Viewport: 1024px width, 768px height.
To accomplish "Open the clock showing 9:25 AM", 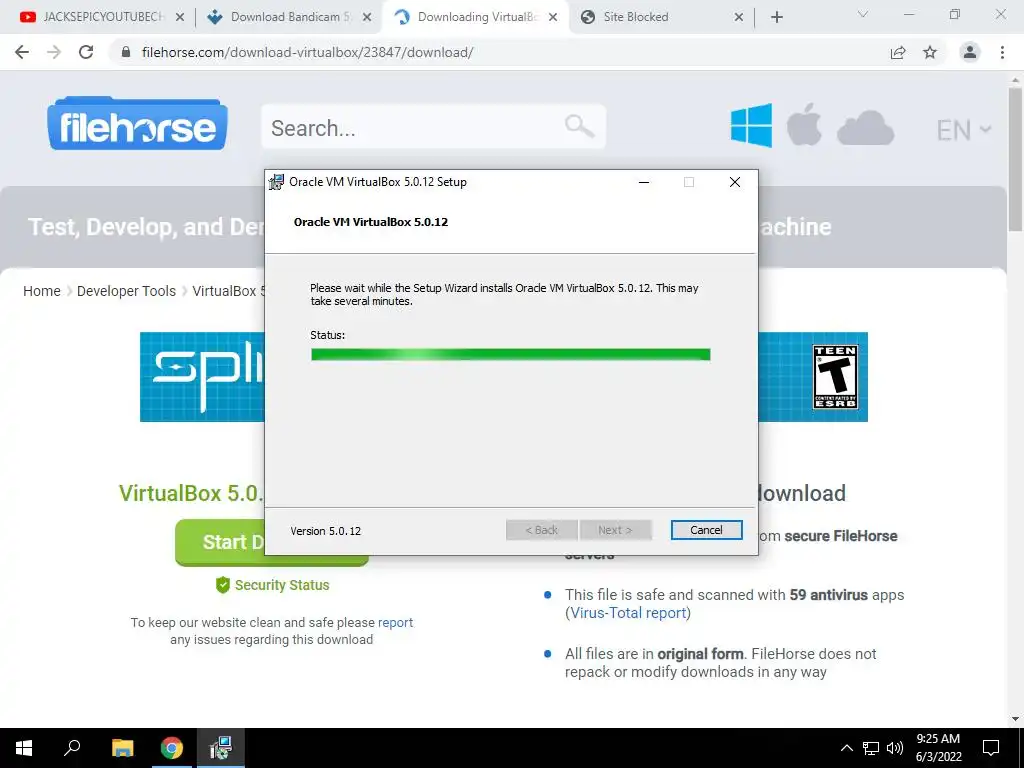I will click(938, 748).
